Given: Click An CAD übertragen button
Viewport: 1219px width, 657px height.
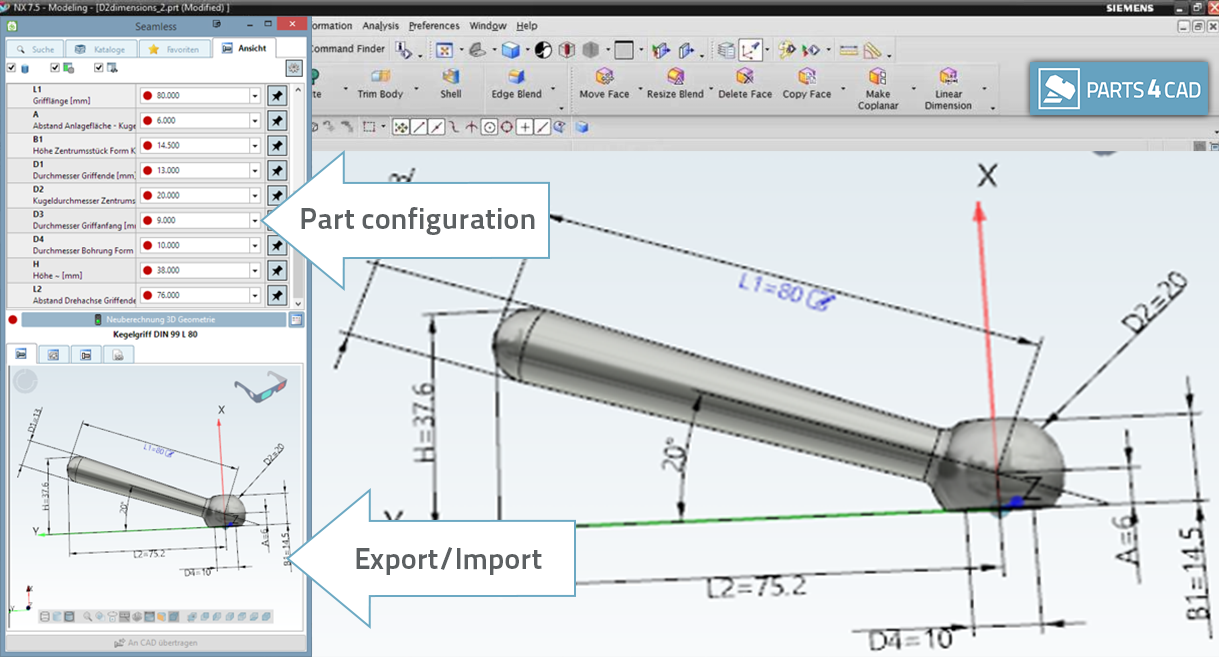Looking at the screenshot, I should 155,643.
